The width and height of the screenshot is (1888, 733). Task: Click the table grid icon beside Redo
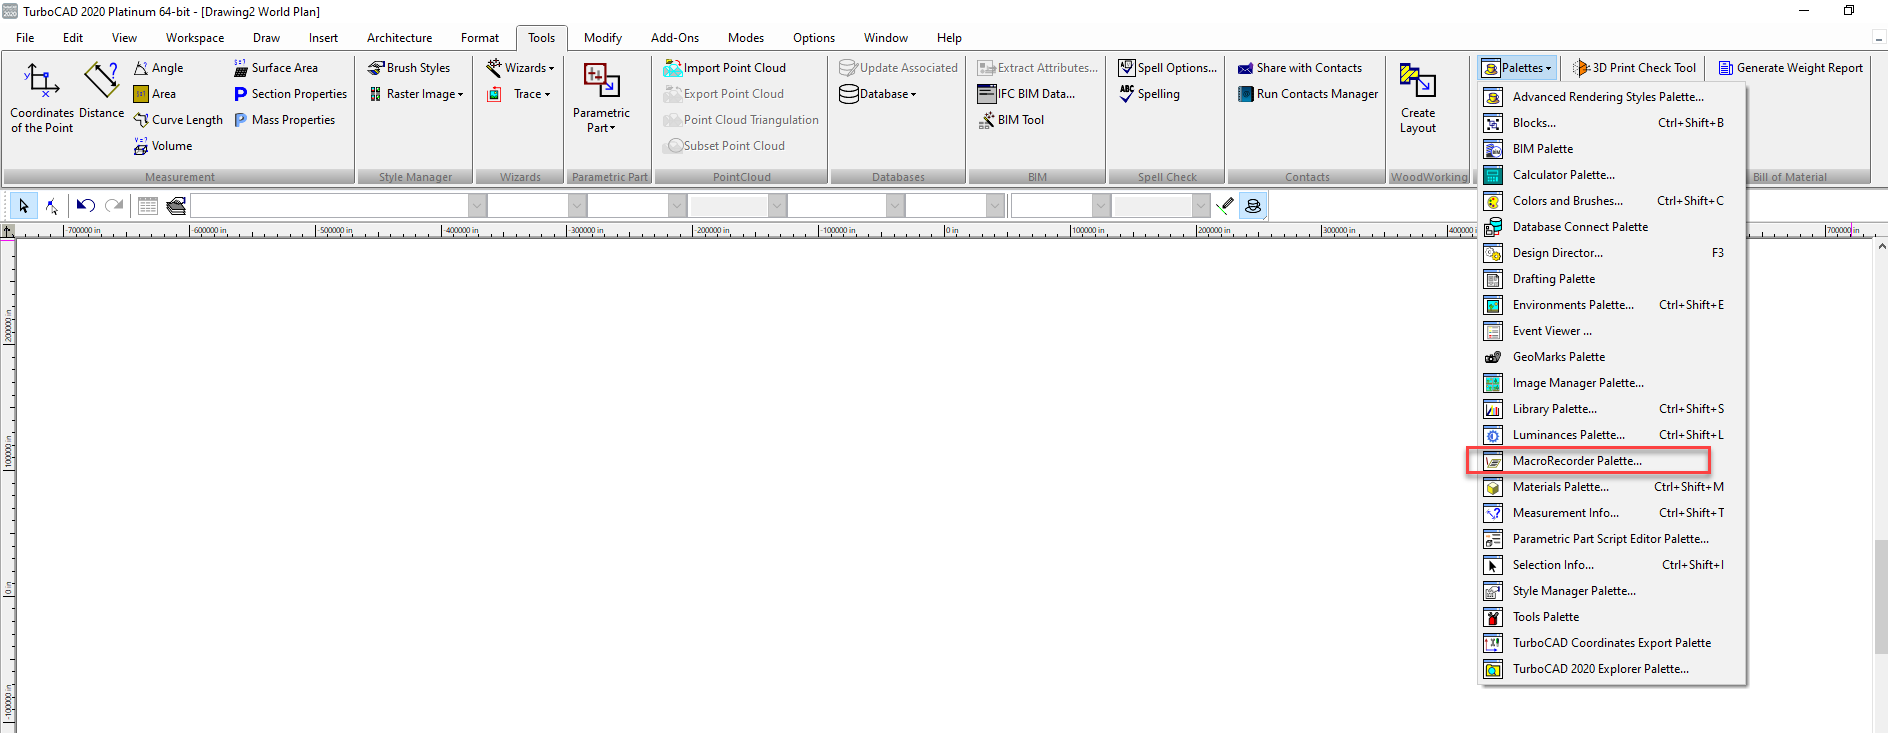pos(148,206)
